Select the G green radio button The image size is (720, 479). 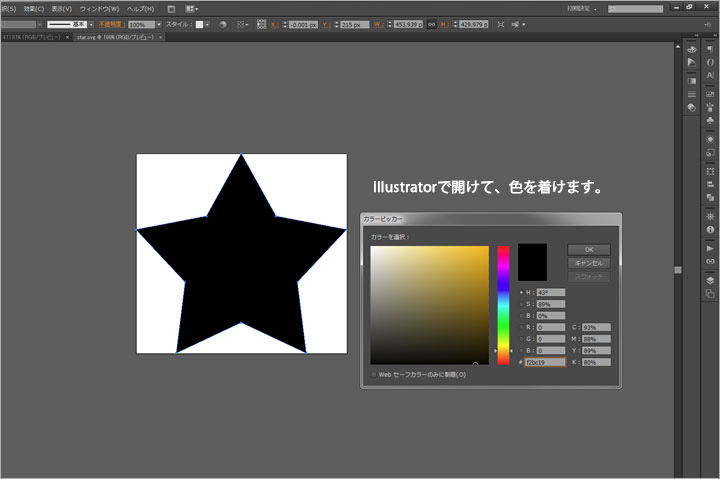click(521, 339)
